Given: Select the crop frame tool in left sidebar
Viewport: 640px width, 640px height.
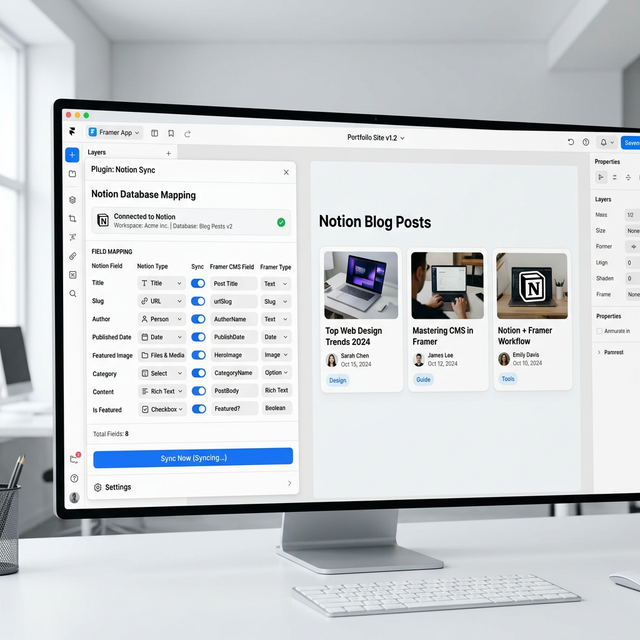Looking at the screenshot, I should coord(72,218).
